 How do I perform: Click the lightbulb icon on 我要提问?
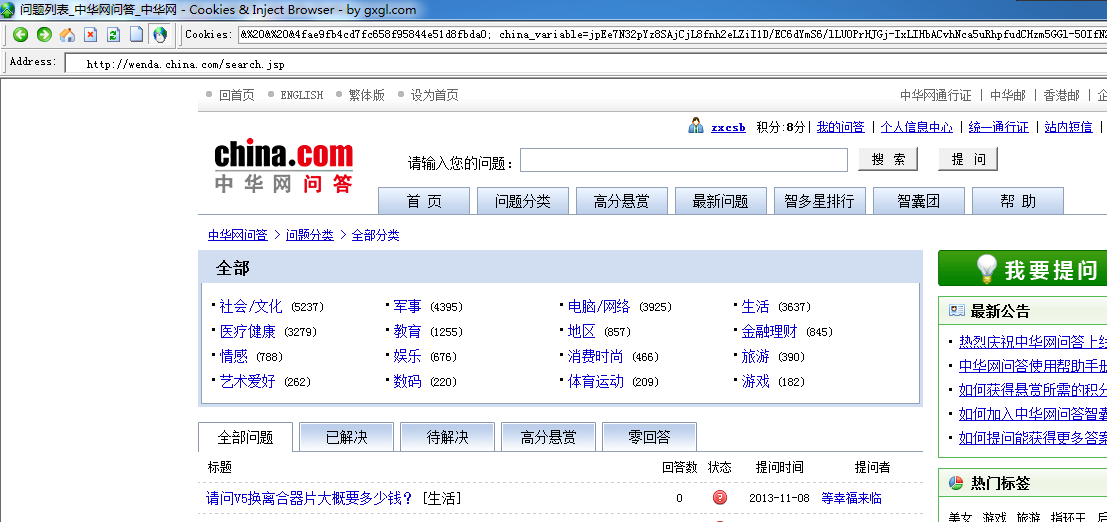point(986,269)
